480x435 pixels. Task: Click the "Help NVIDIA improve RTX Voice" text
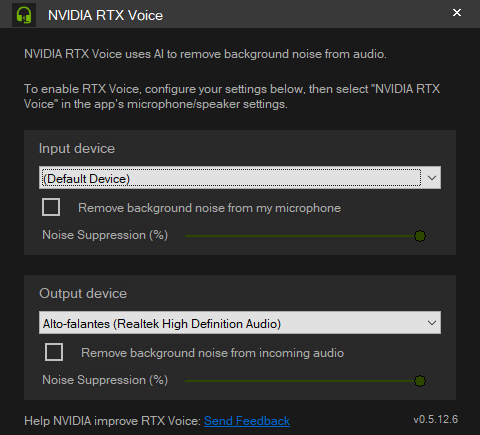tap(113, 421)
